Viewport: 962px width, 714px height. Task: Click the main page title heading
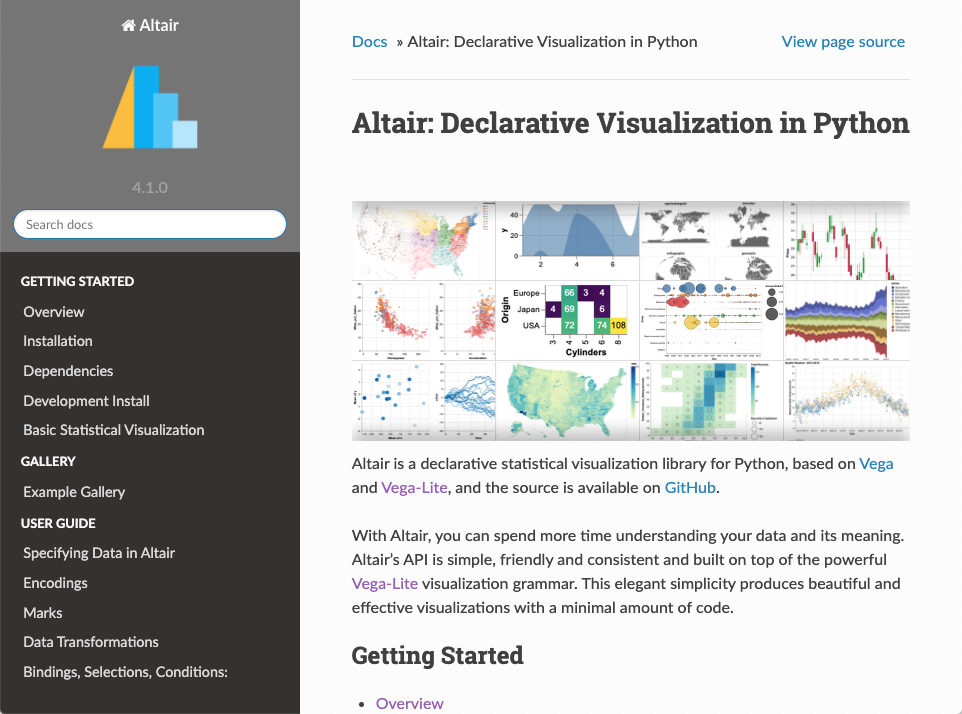(631, 123)
